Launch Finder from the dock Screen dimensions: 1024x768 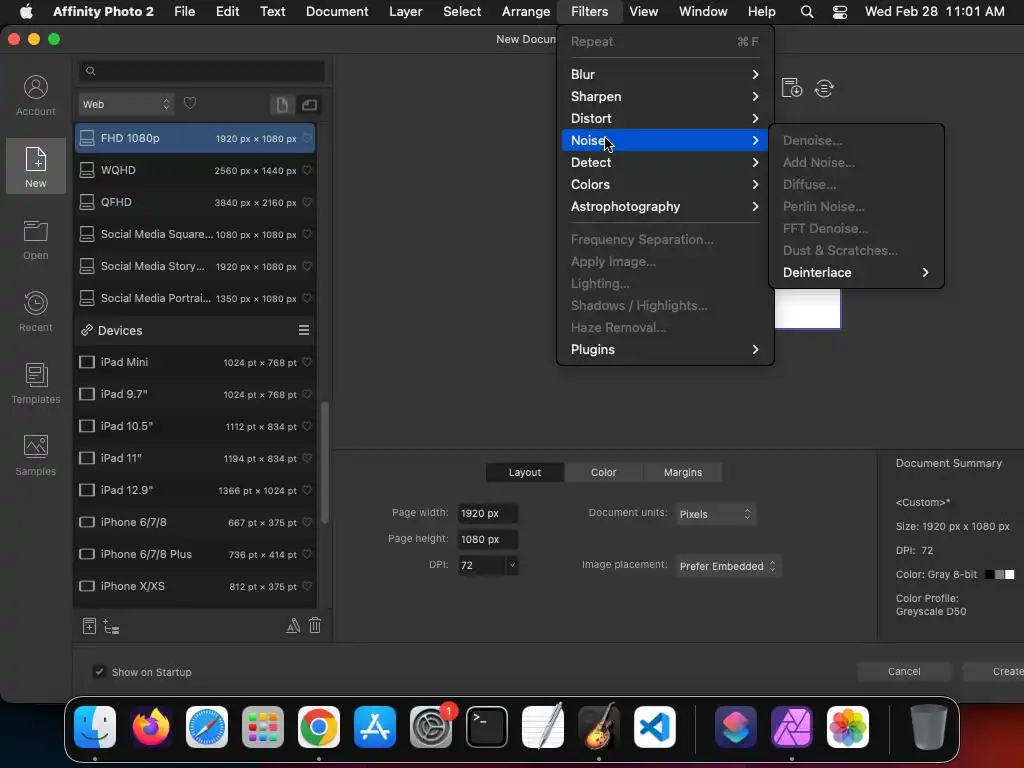click(x=95, y=726)
